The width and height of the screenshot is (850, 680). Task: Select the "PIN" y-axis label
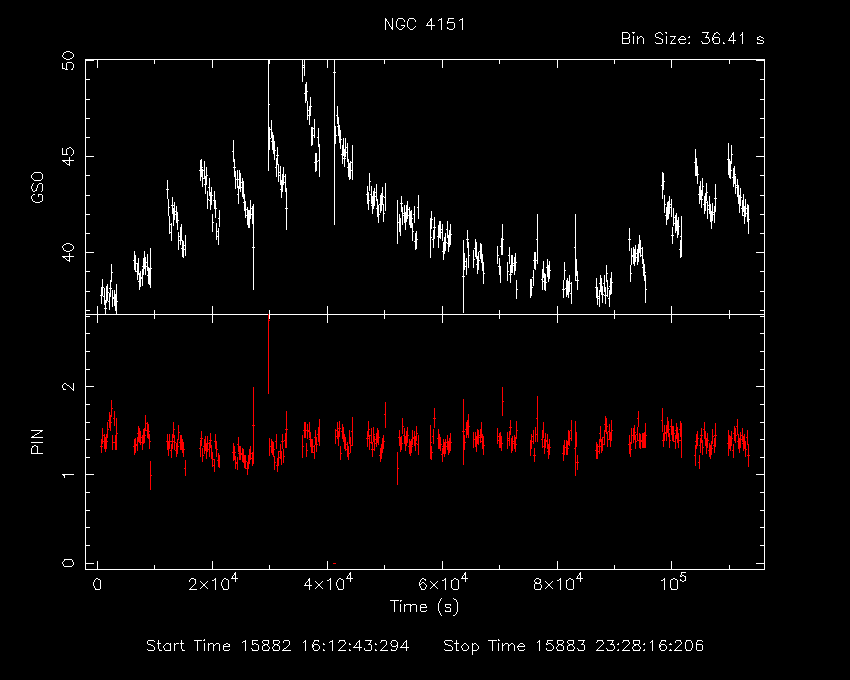(x=37, y=441)
